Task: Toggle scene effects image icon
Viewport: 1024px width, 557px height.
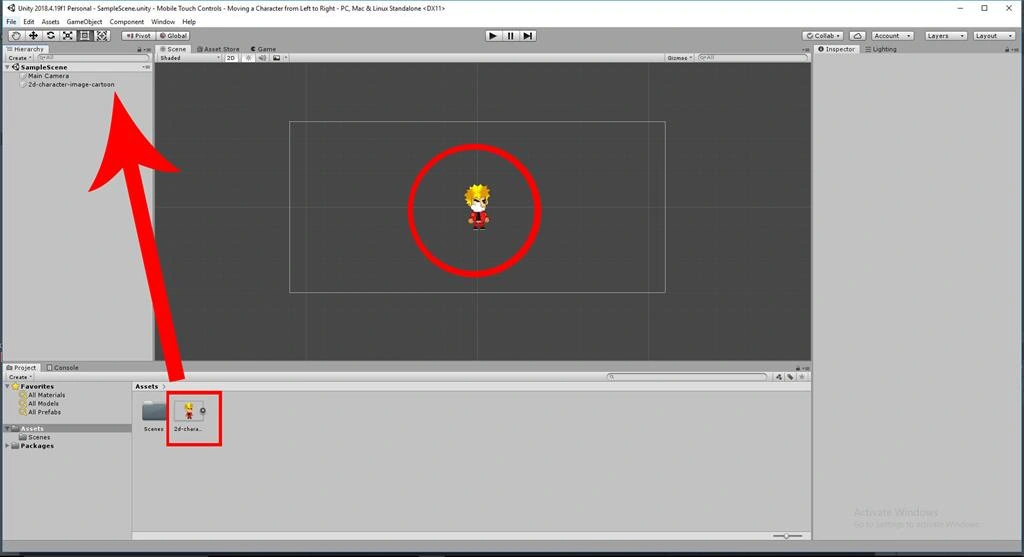Action: (x=276, y=58)
